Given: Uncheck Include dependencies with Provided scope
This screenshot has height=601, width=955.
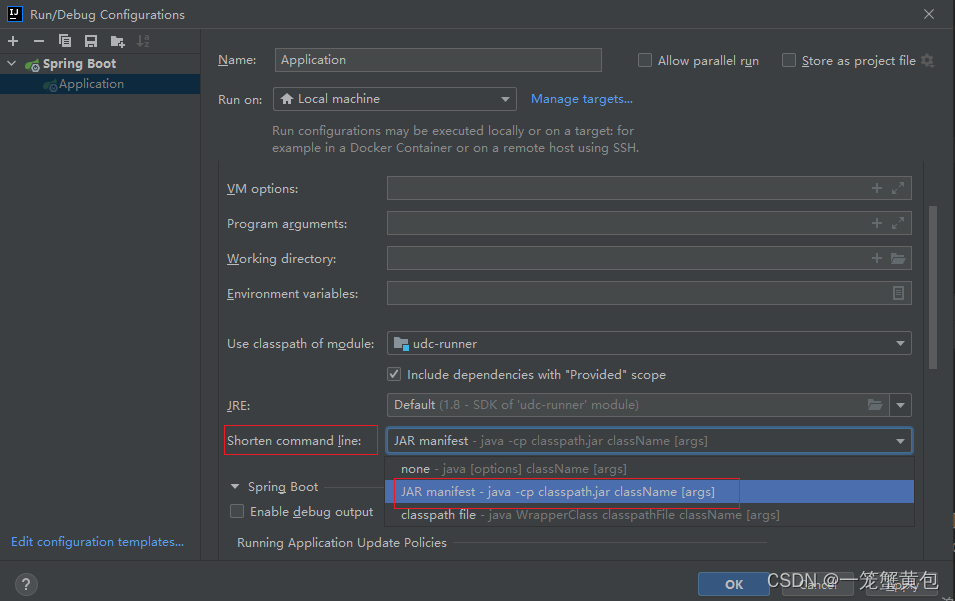Looking at the screenshot, I should [394, 374].
